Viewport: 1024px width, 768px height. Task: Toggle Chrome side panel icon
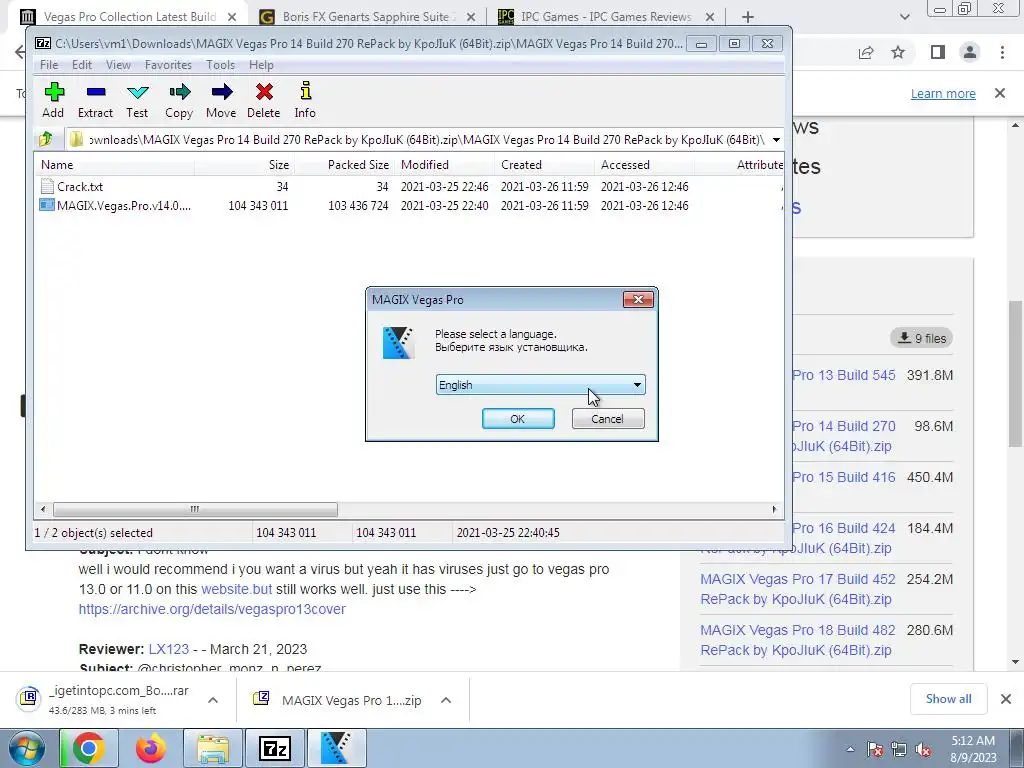pos(938,52)
